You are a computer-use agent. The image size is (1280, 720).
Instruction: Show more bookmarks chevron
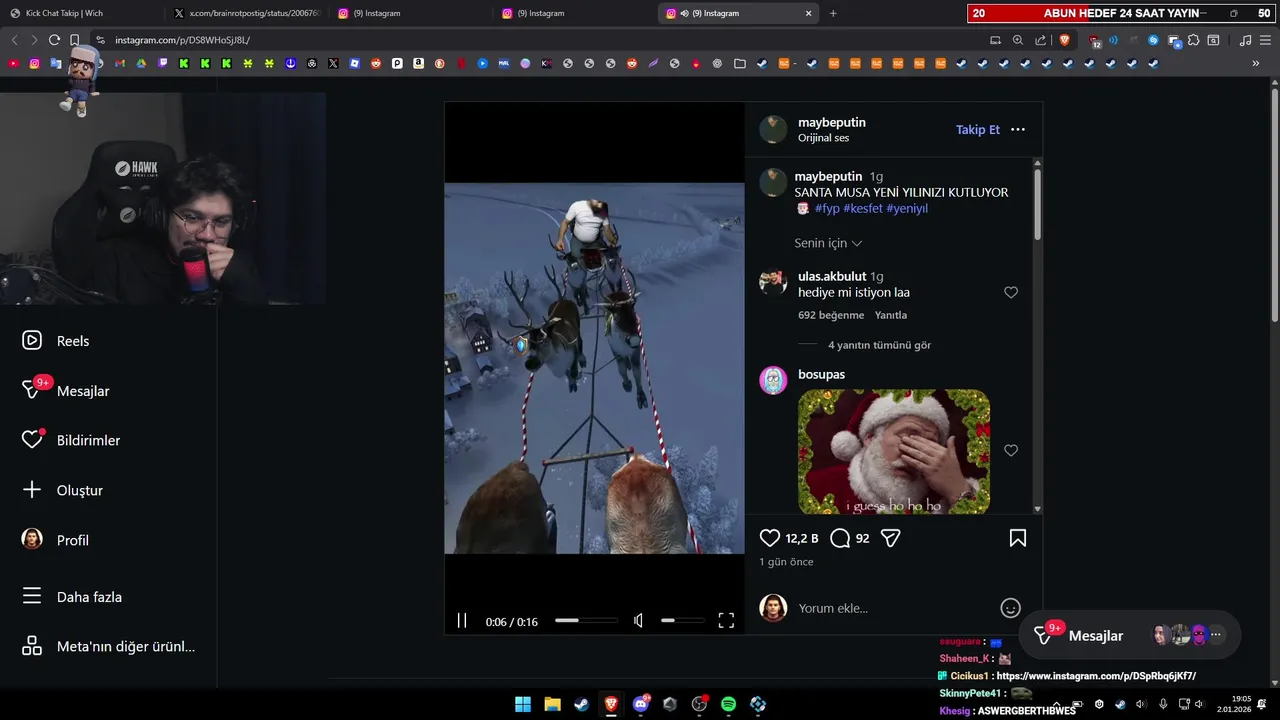[x=1256, y=63]
